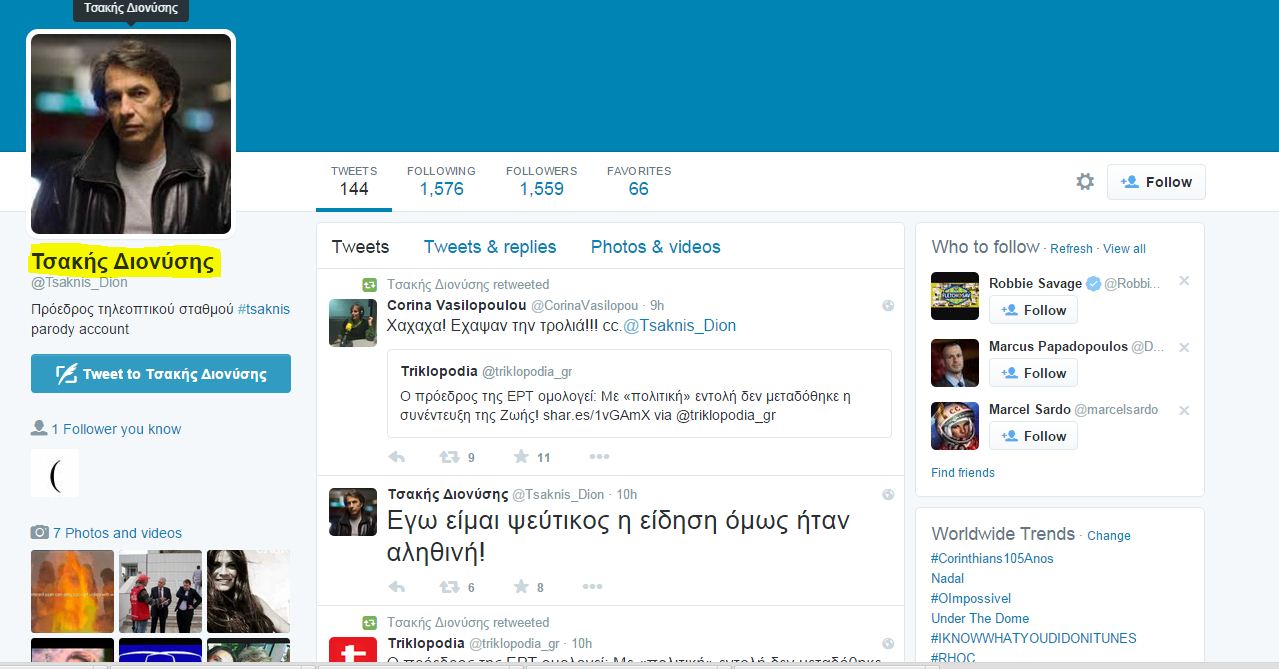This screenshot has height=669, width=1279.
Task: Click Corina Vasilopoulou's avatar in the tweet
Action: coord(353,322)
